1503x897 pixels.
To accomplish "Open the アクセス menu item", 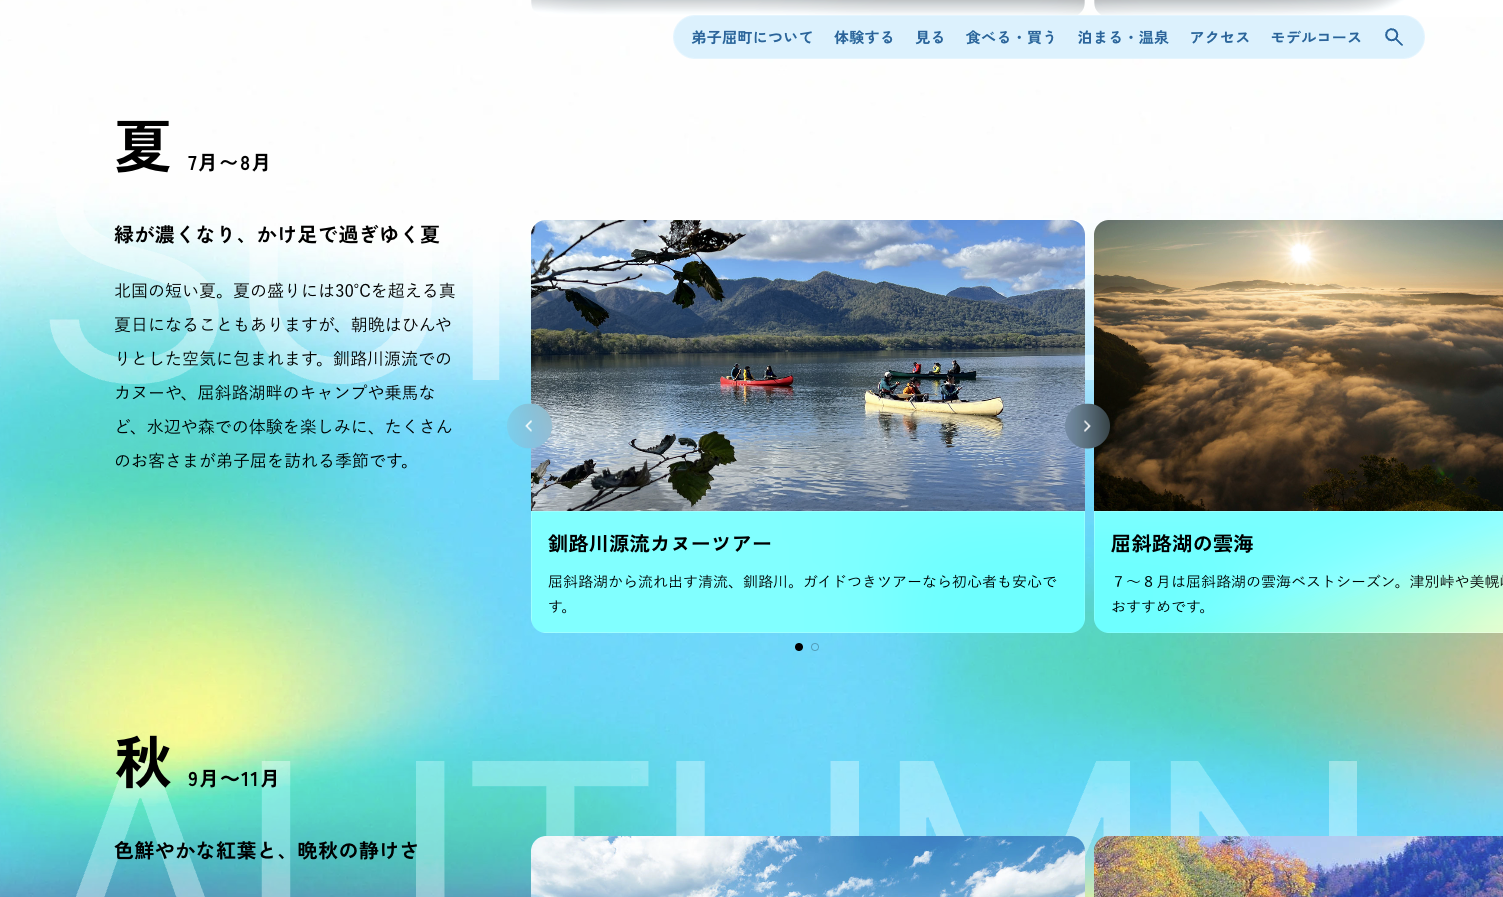I will tap(1220, 37).
